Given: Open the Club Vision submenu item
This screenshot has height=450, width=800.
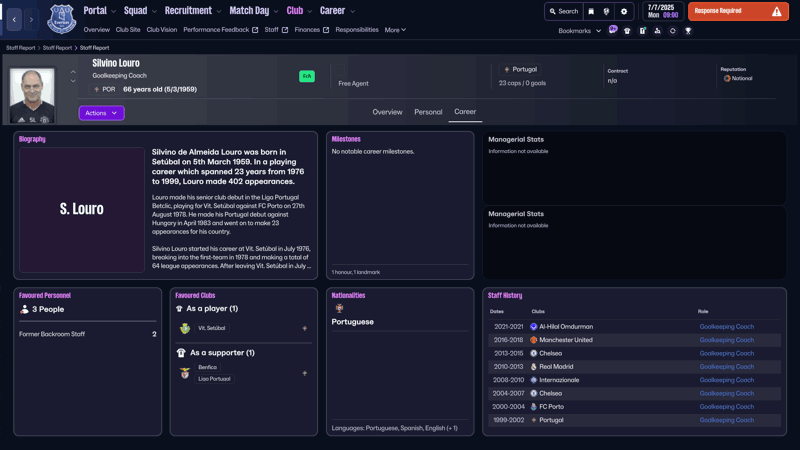Looking at the screenshot, I should click(162, 30).
